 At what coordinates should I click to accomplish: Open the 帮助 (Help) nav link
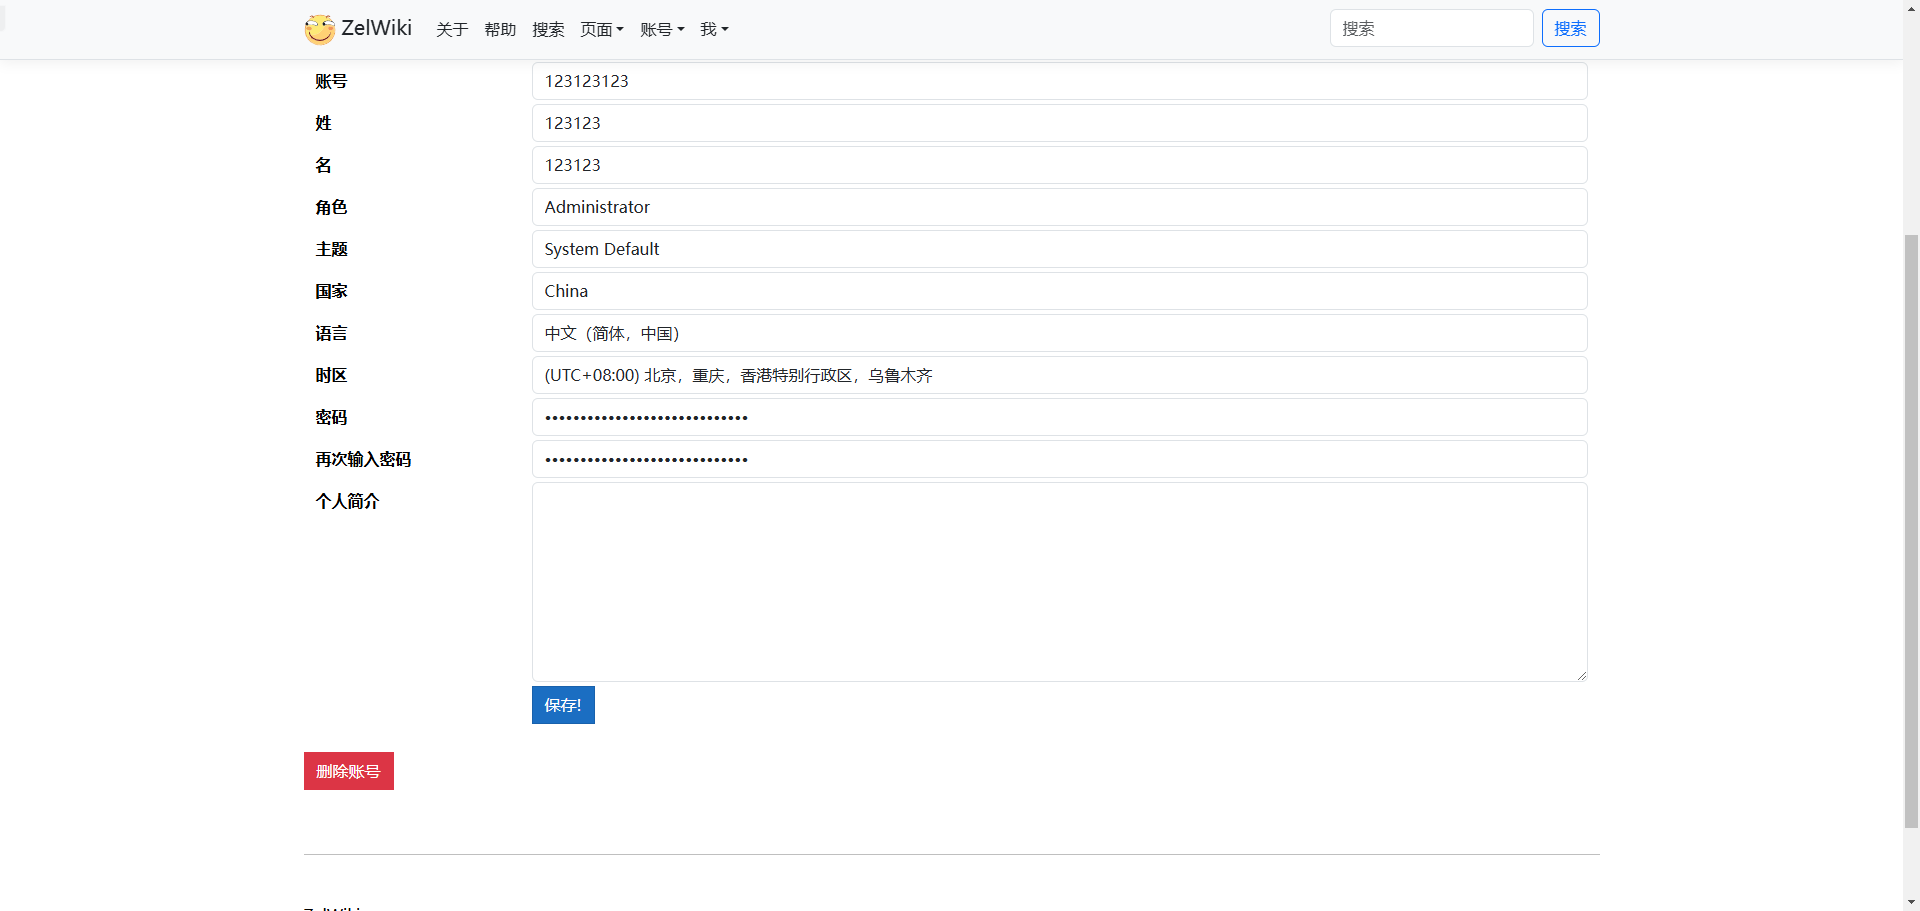point(500,30)
